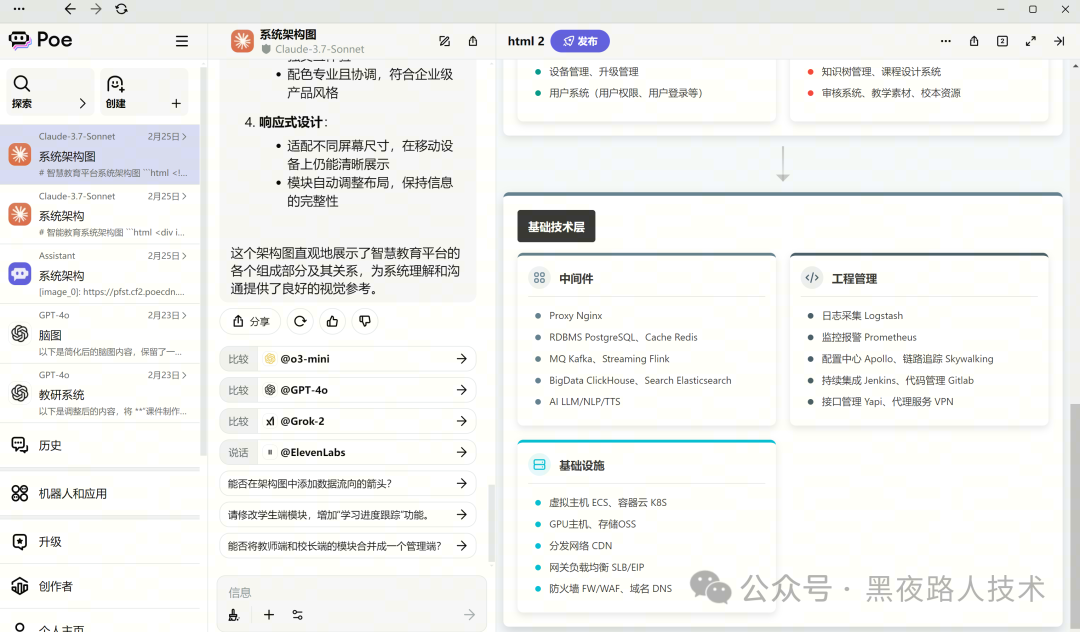Screen dimensions: 1080x632
Task: Open the GPT-4o 教研系统 chat
Action: tap(100, 393)
